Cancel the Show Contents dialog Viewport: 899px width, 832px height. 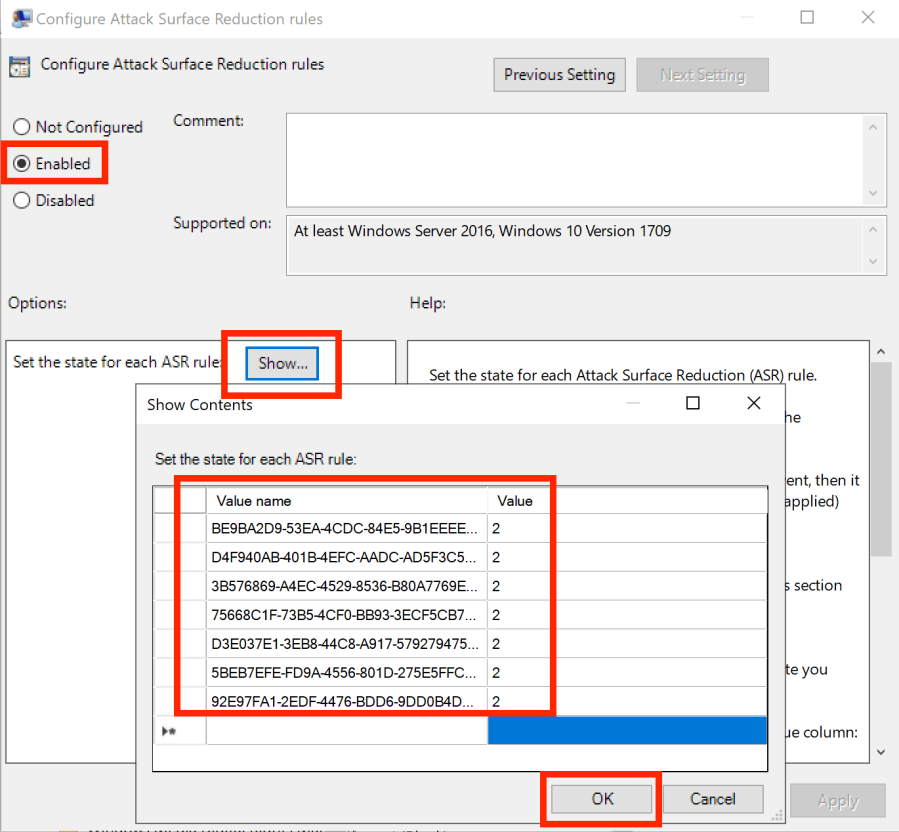[713, 799]
